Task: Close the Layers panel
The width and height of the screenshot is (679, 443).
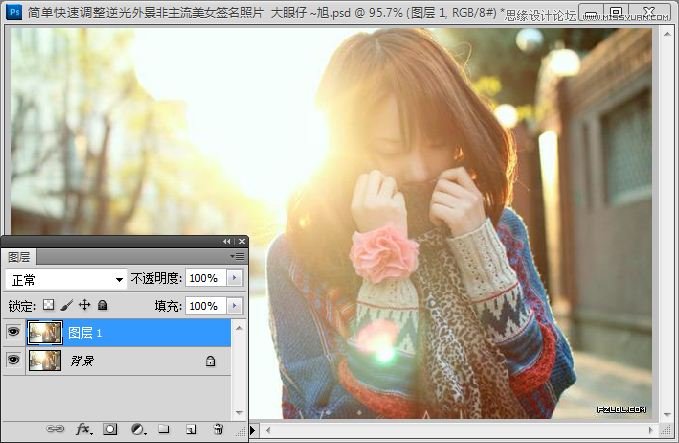Action: pos(242,242)
